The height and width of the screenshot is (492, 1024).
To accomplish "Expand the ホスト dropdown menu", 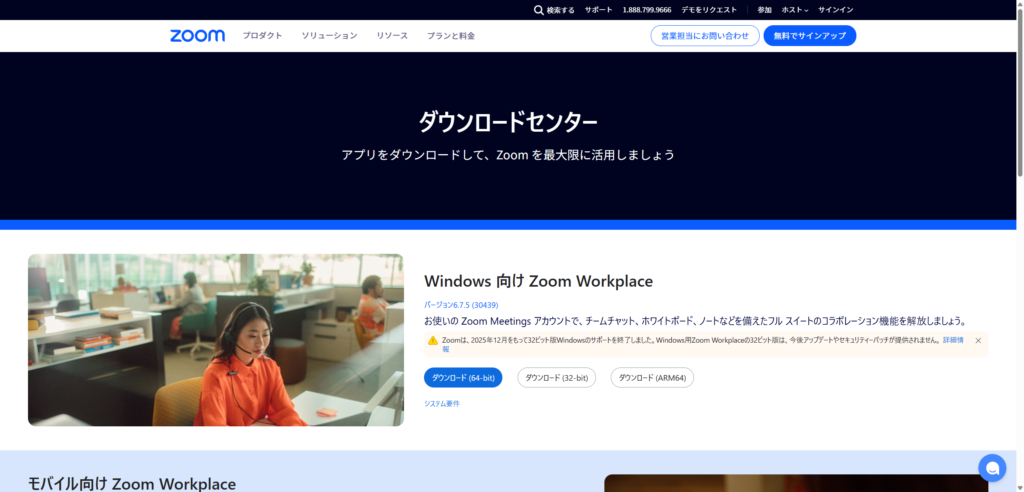I will click(795, 10).
